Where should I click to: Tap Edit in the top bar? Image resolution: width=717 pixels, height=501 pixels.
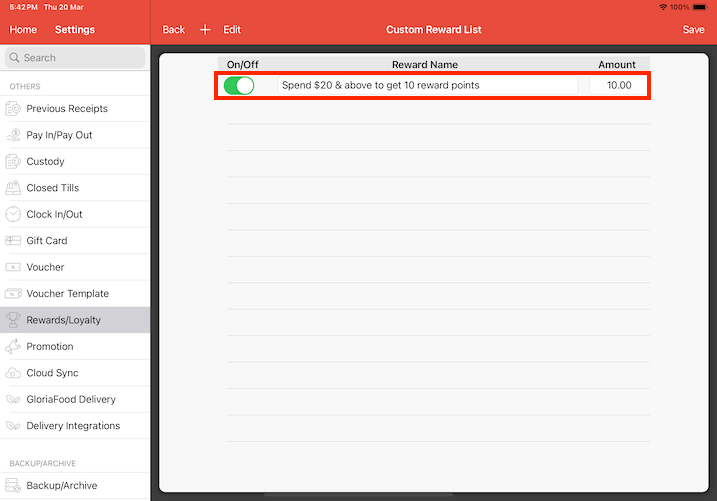(232, 30)
